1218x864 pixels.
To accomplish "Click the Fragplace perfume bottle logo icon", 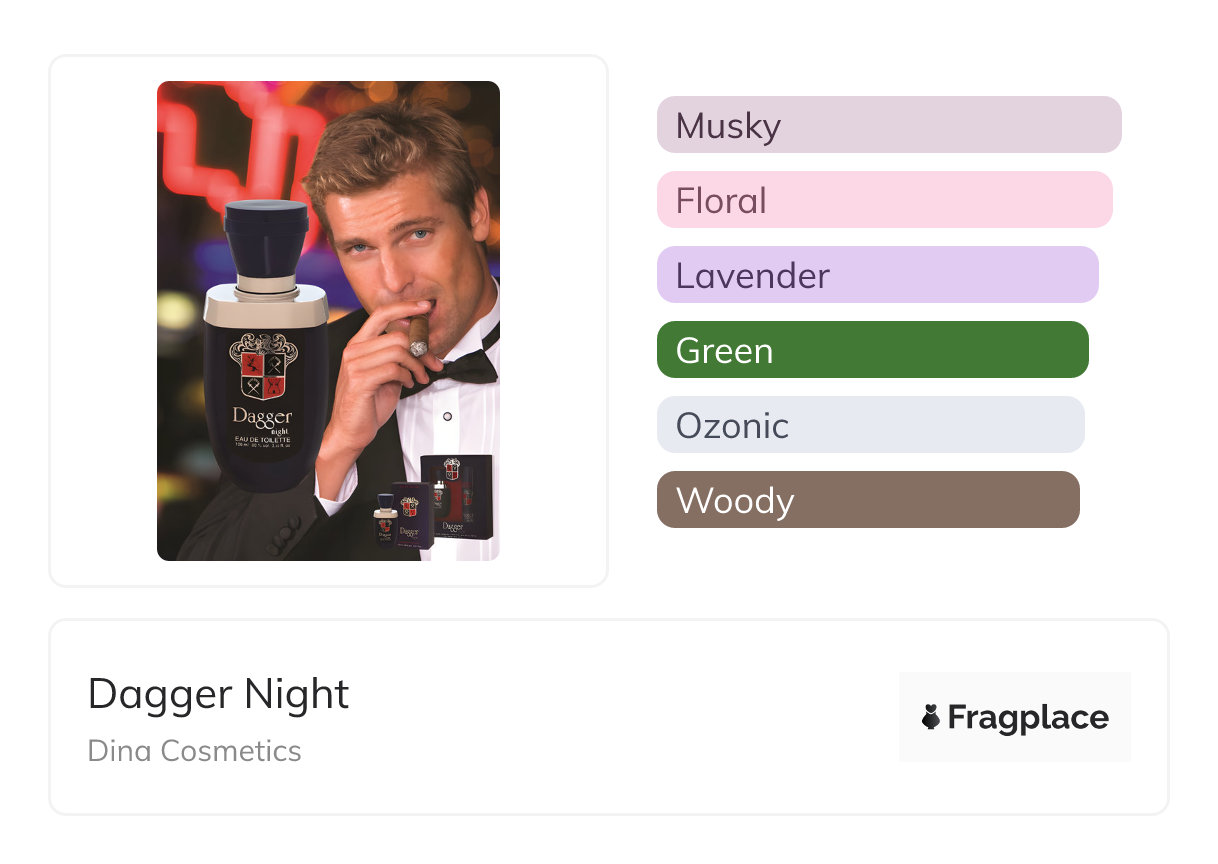I will click(x=931, y=717).
